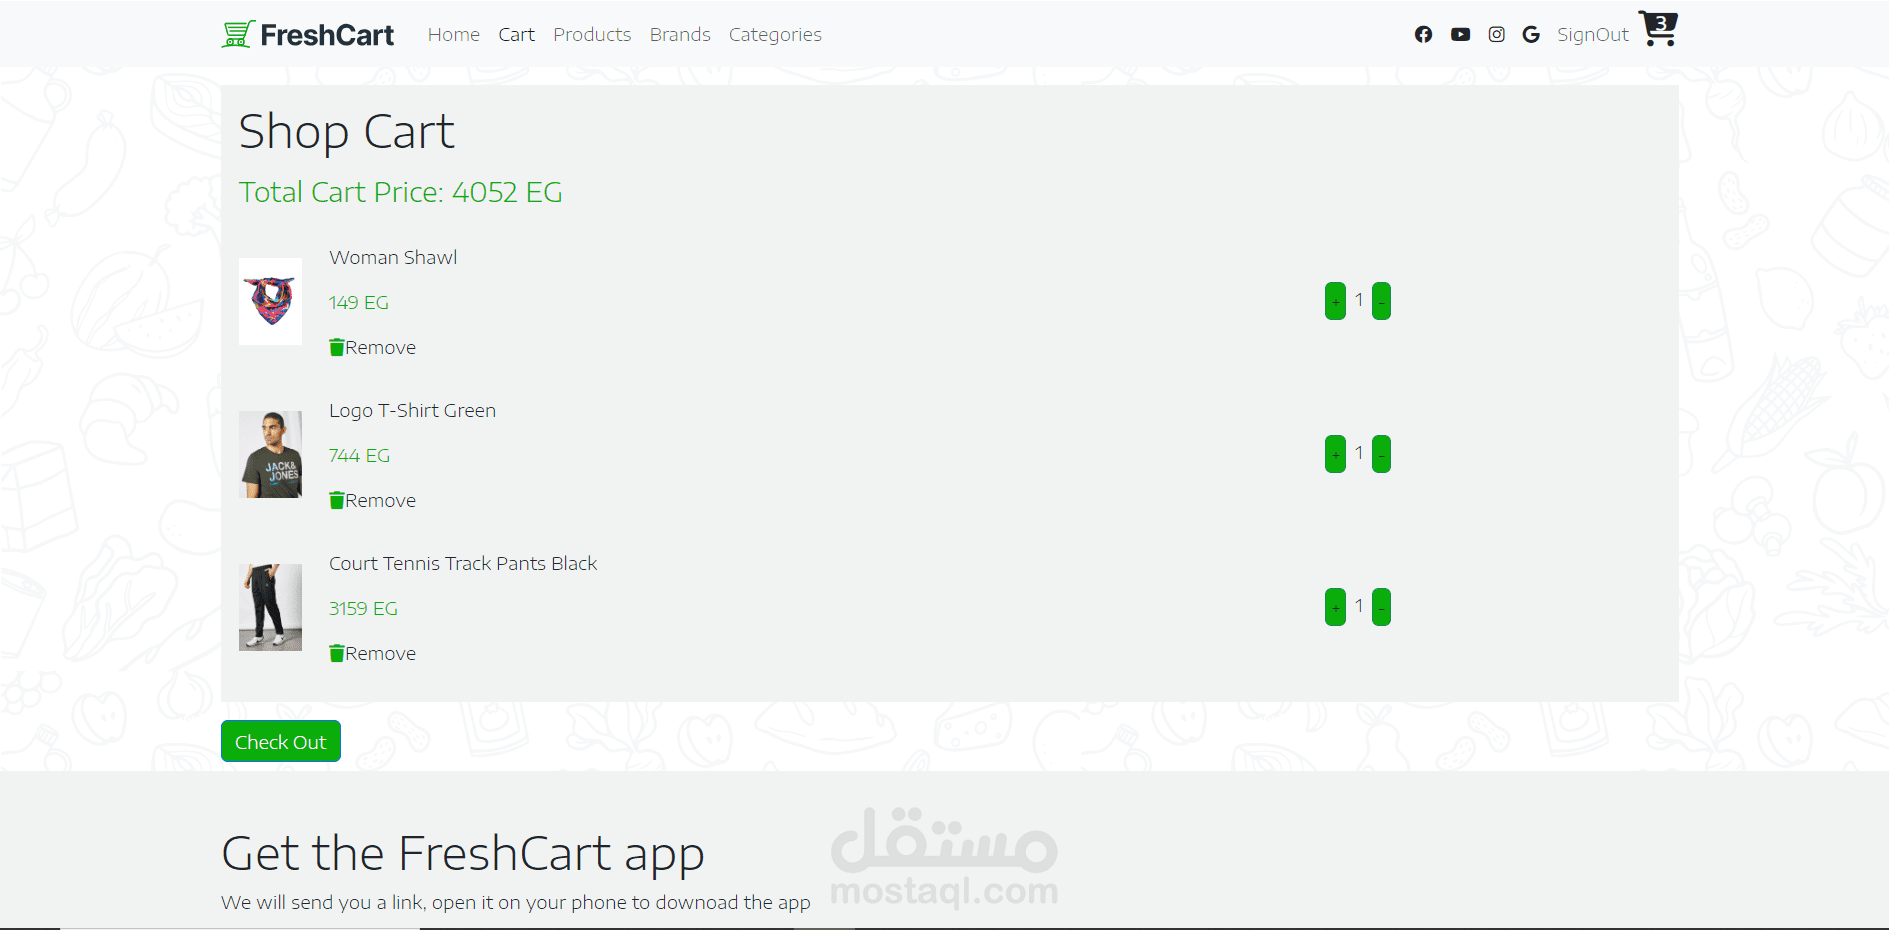Go to the Products page
Image resolution: width=1889 pixels, height=930 pixels.
click(x=592, y=35)
